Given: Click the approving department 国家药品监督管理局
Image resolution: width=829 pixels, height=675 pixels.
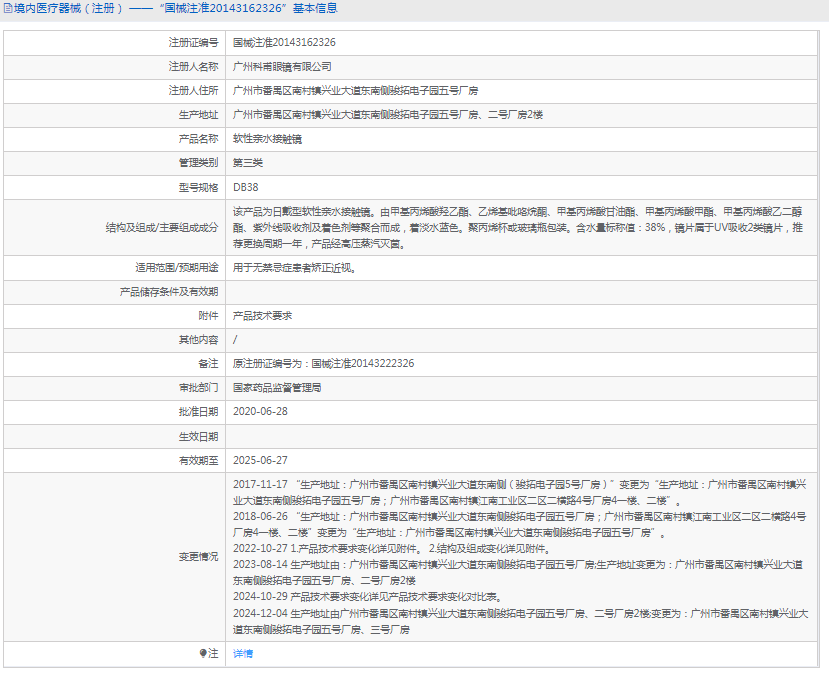Looking at the screenshot, I should pyautogui.click(x=277, y=387).
